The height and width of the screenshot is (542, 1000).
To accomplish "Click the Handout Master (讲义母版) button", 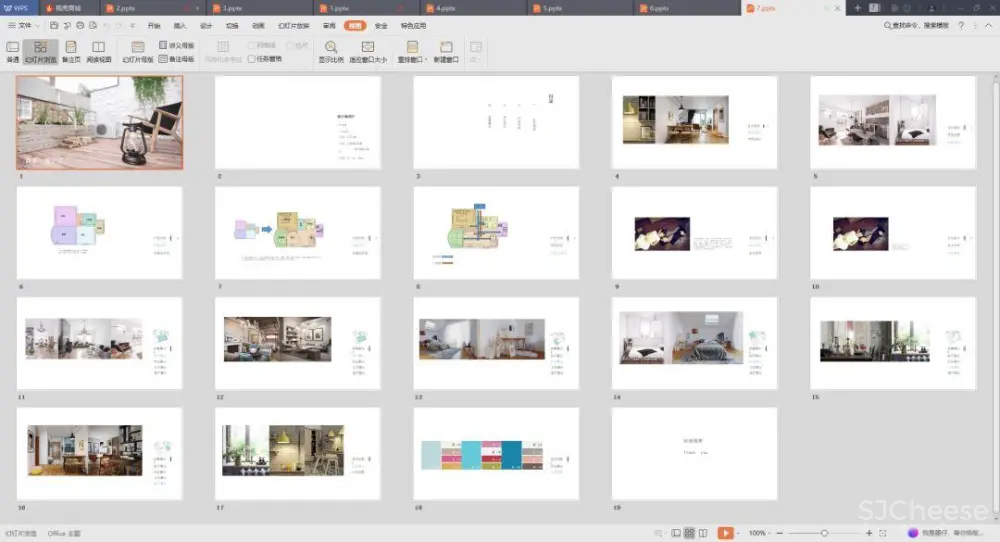I will (x=177, y=45).
